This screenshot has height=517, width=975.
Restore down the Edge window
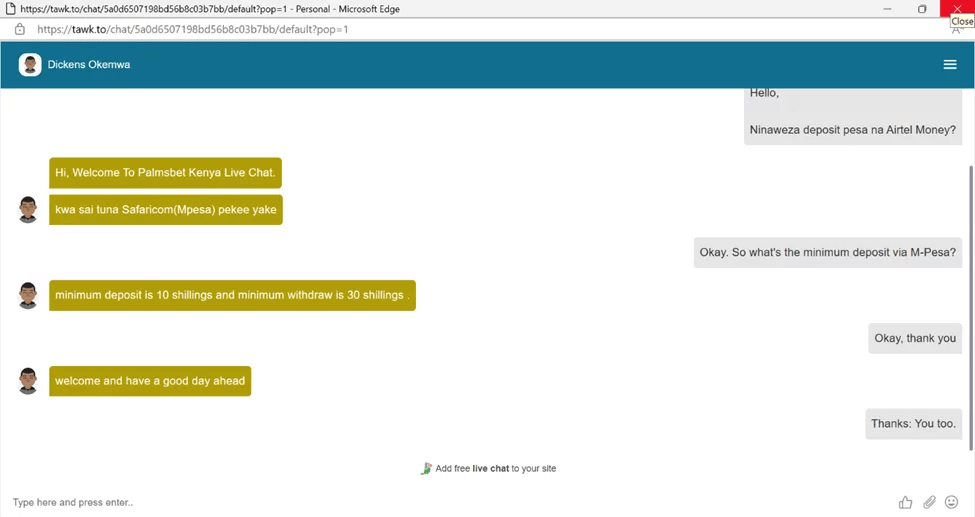click(x=922, y=9)
